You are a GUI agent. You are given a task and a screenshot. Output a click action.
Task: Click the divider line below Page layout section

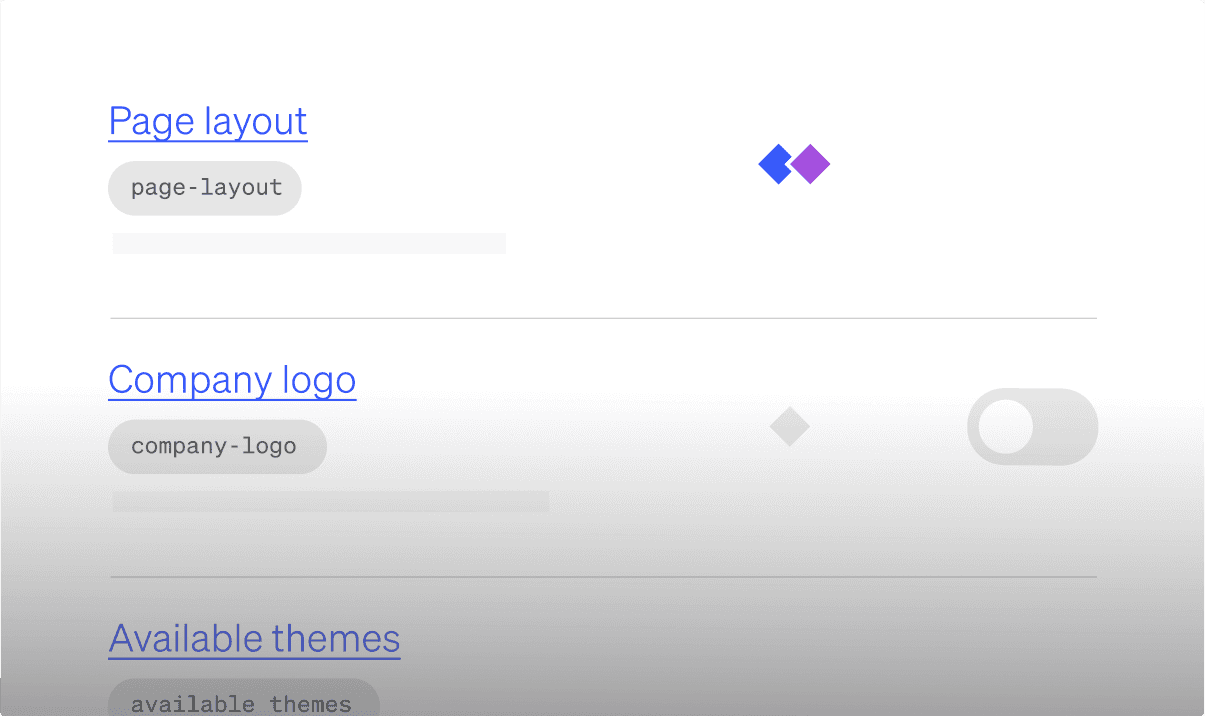tap(603, 318)
